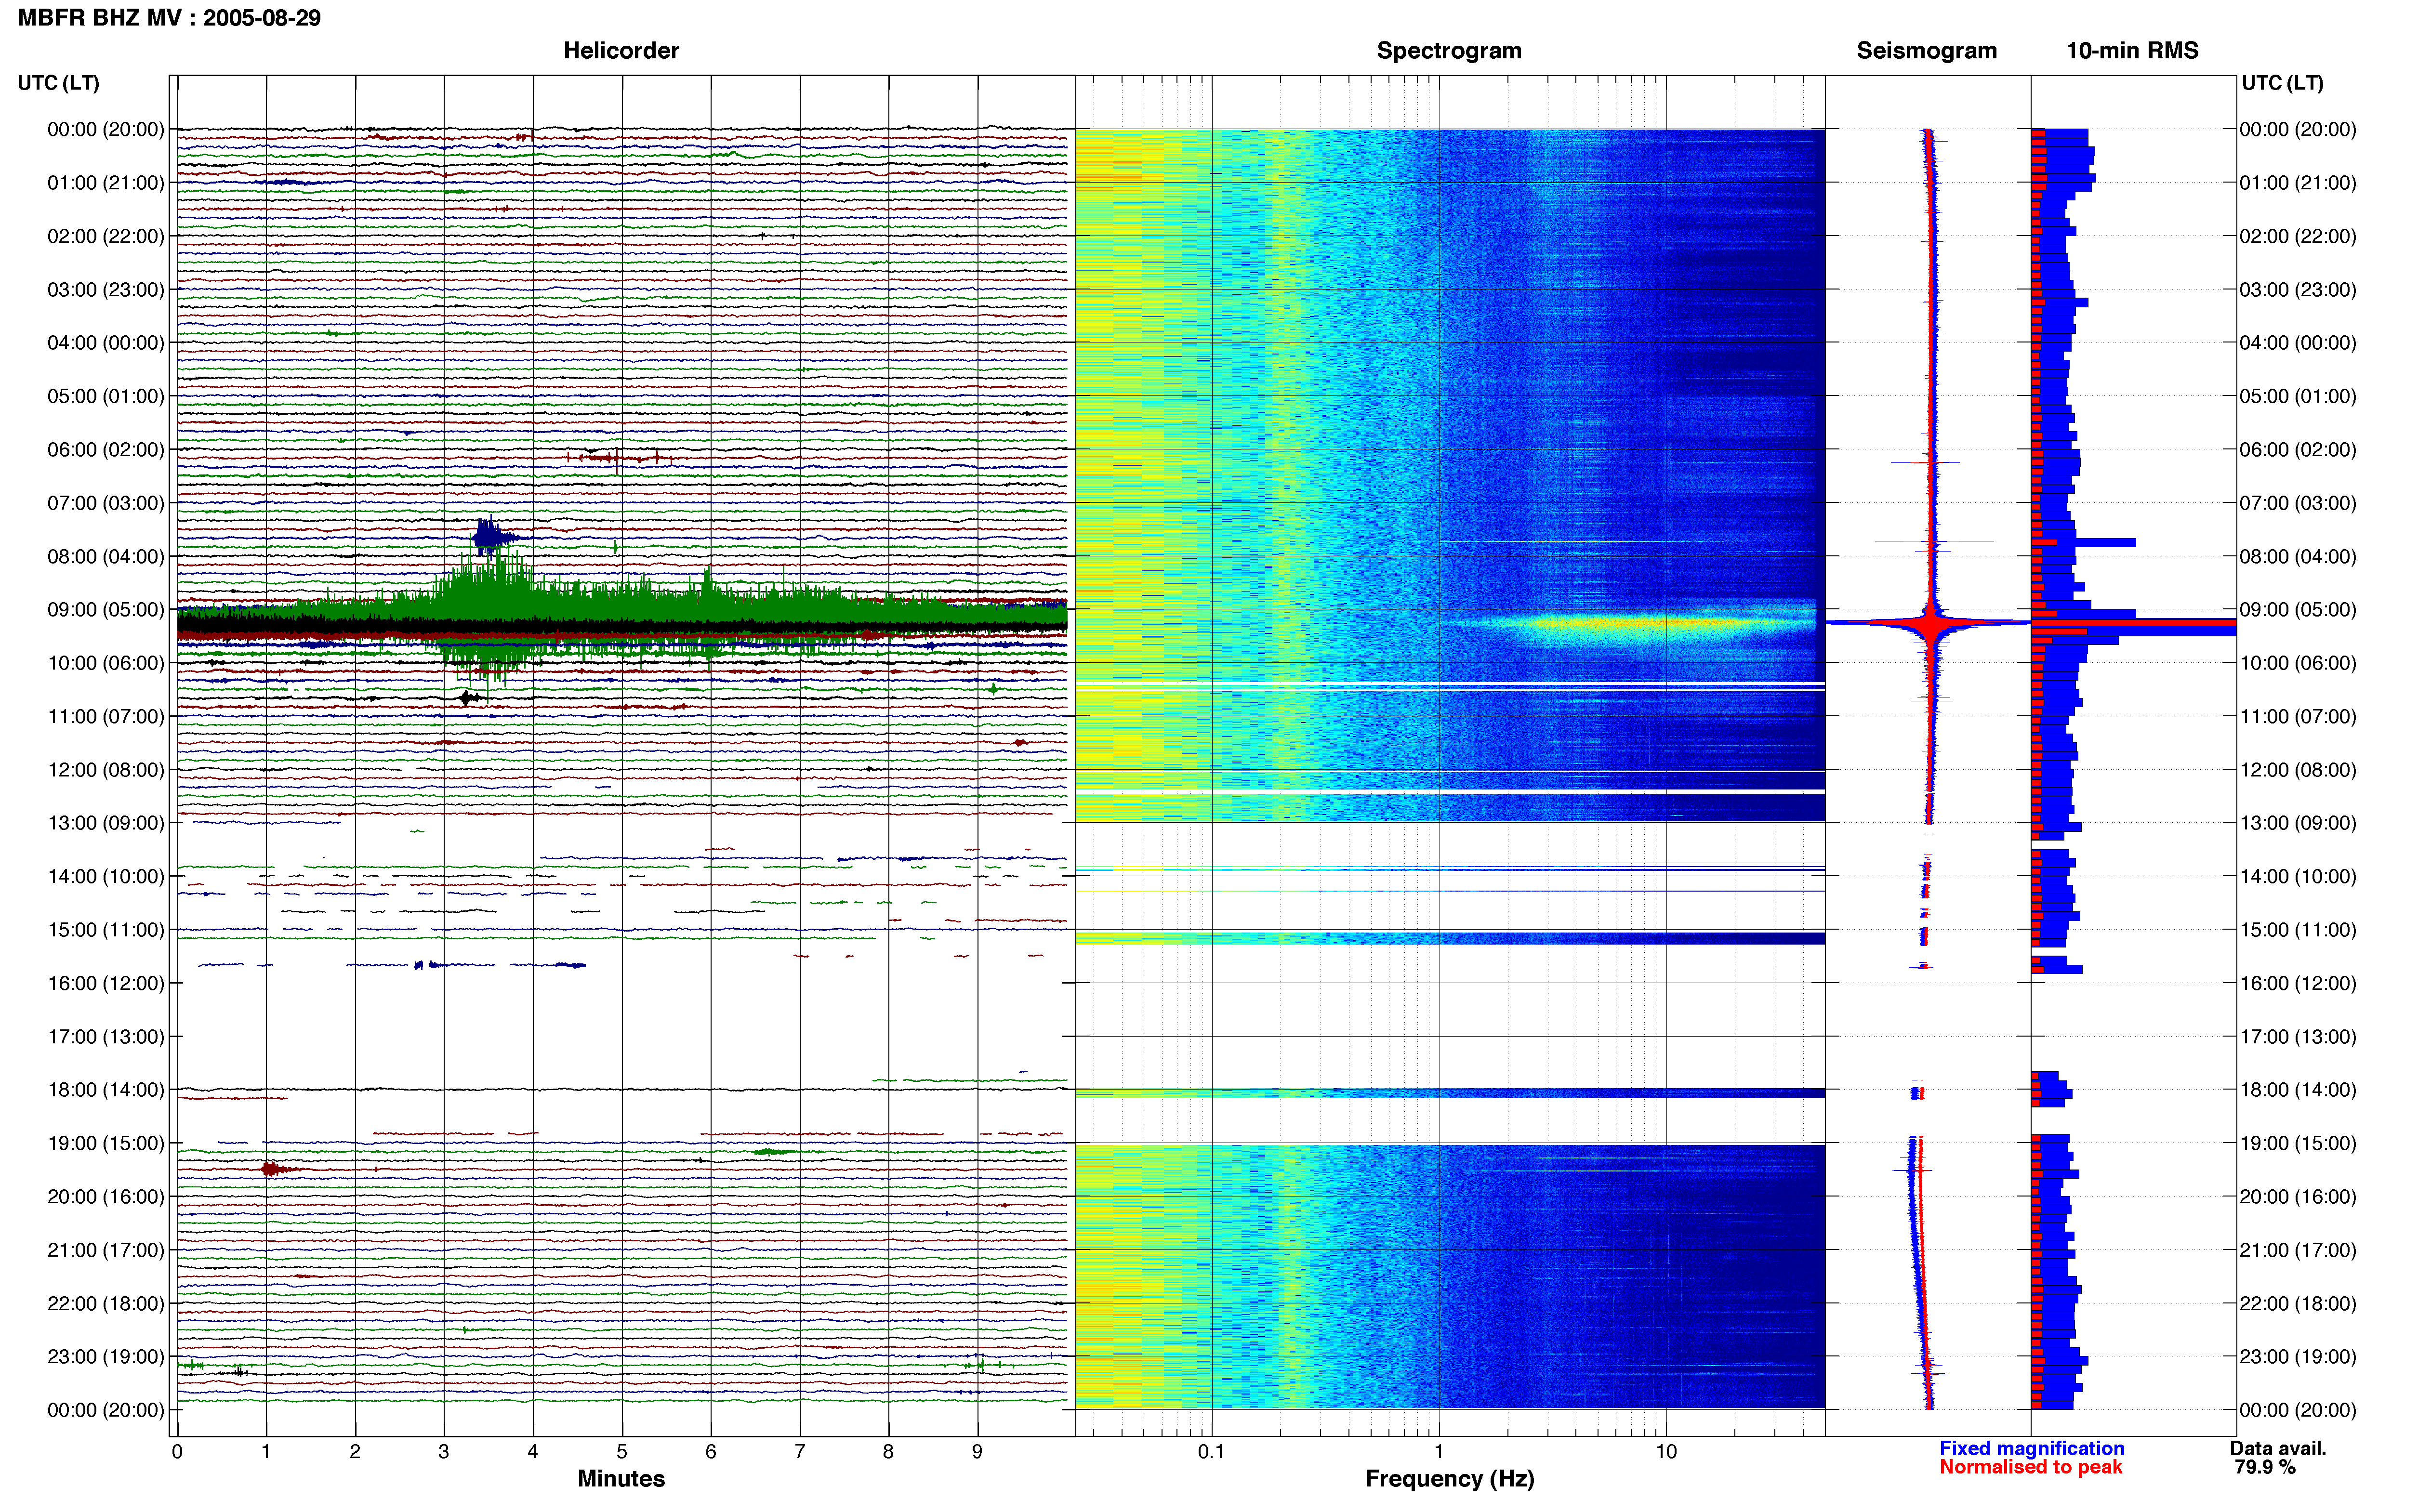Image resolution: width=2418 pixels, height=1512 pixels.
Task: Click left time label '04:00 (00:00)'
Action: point(106,342)
